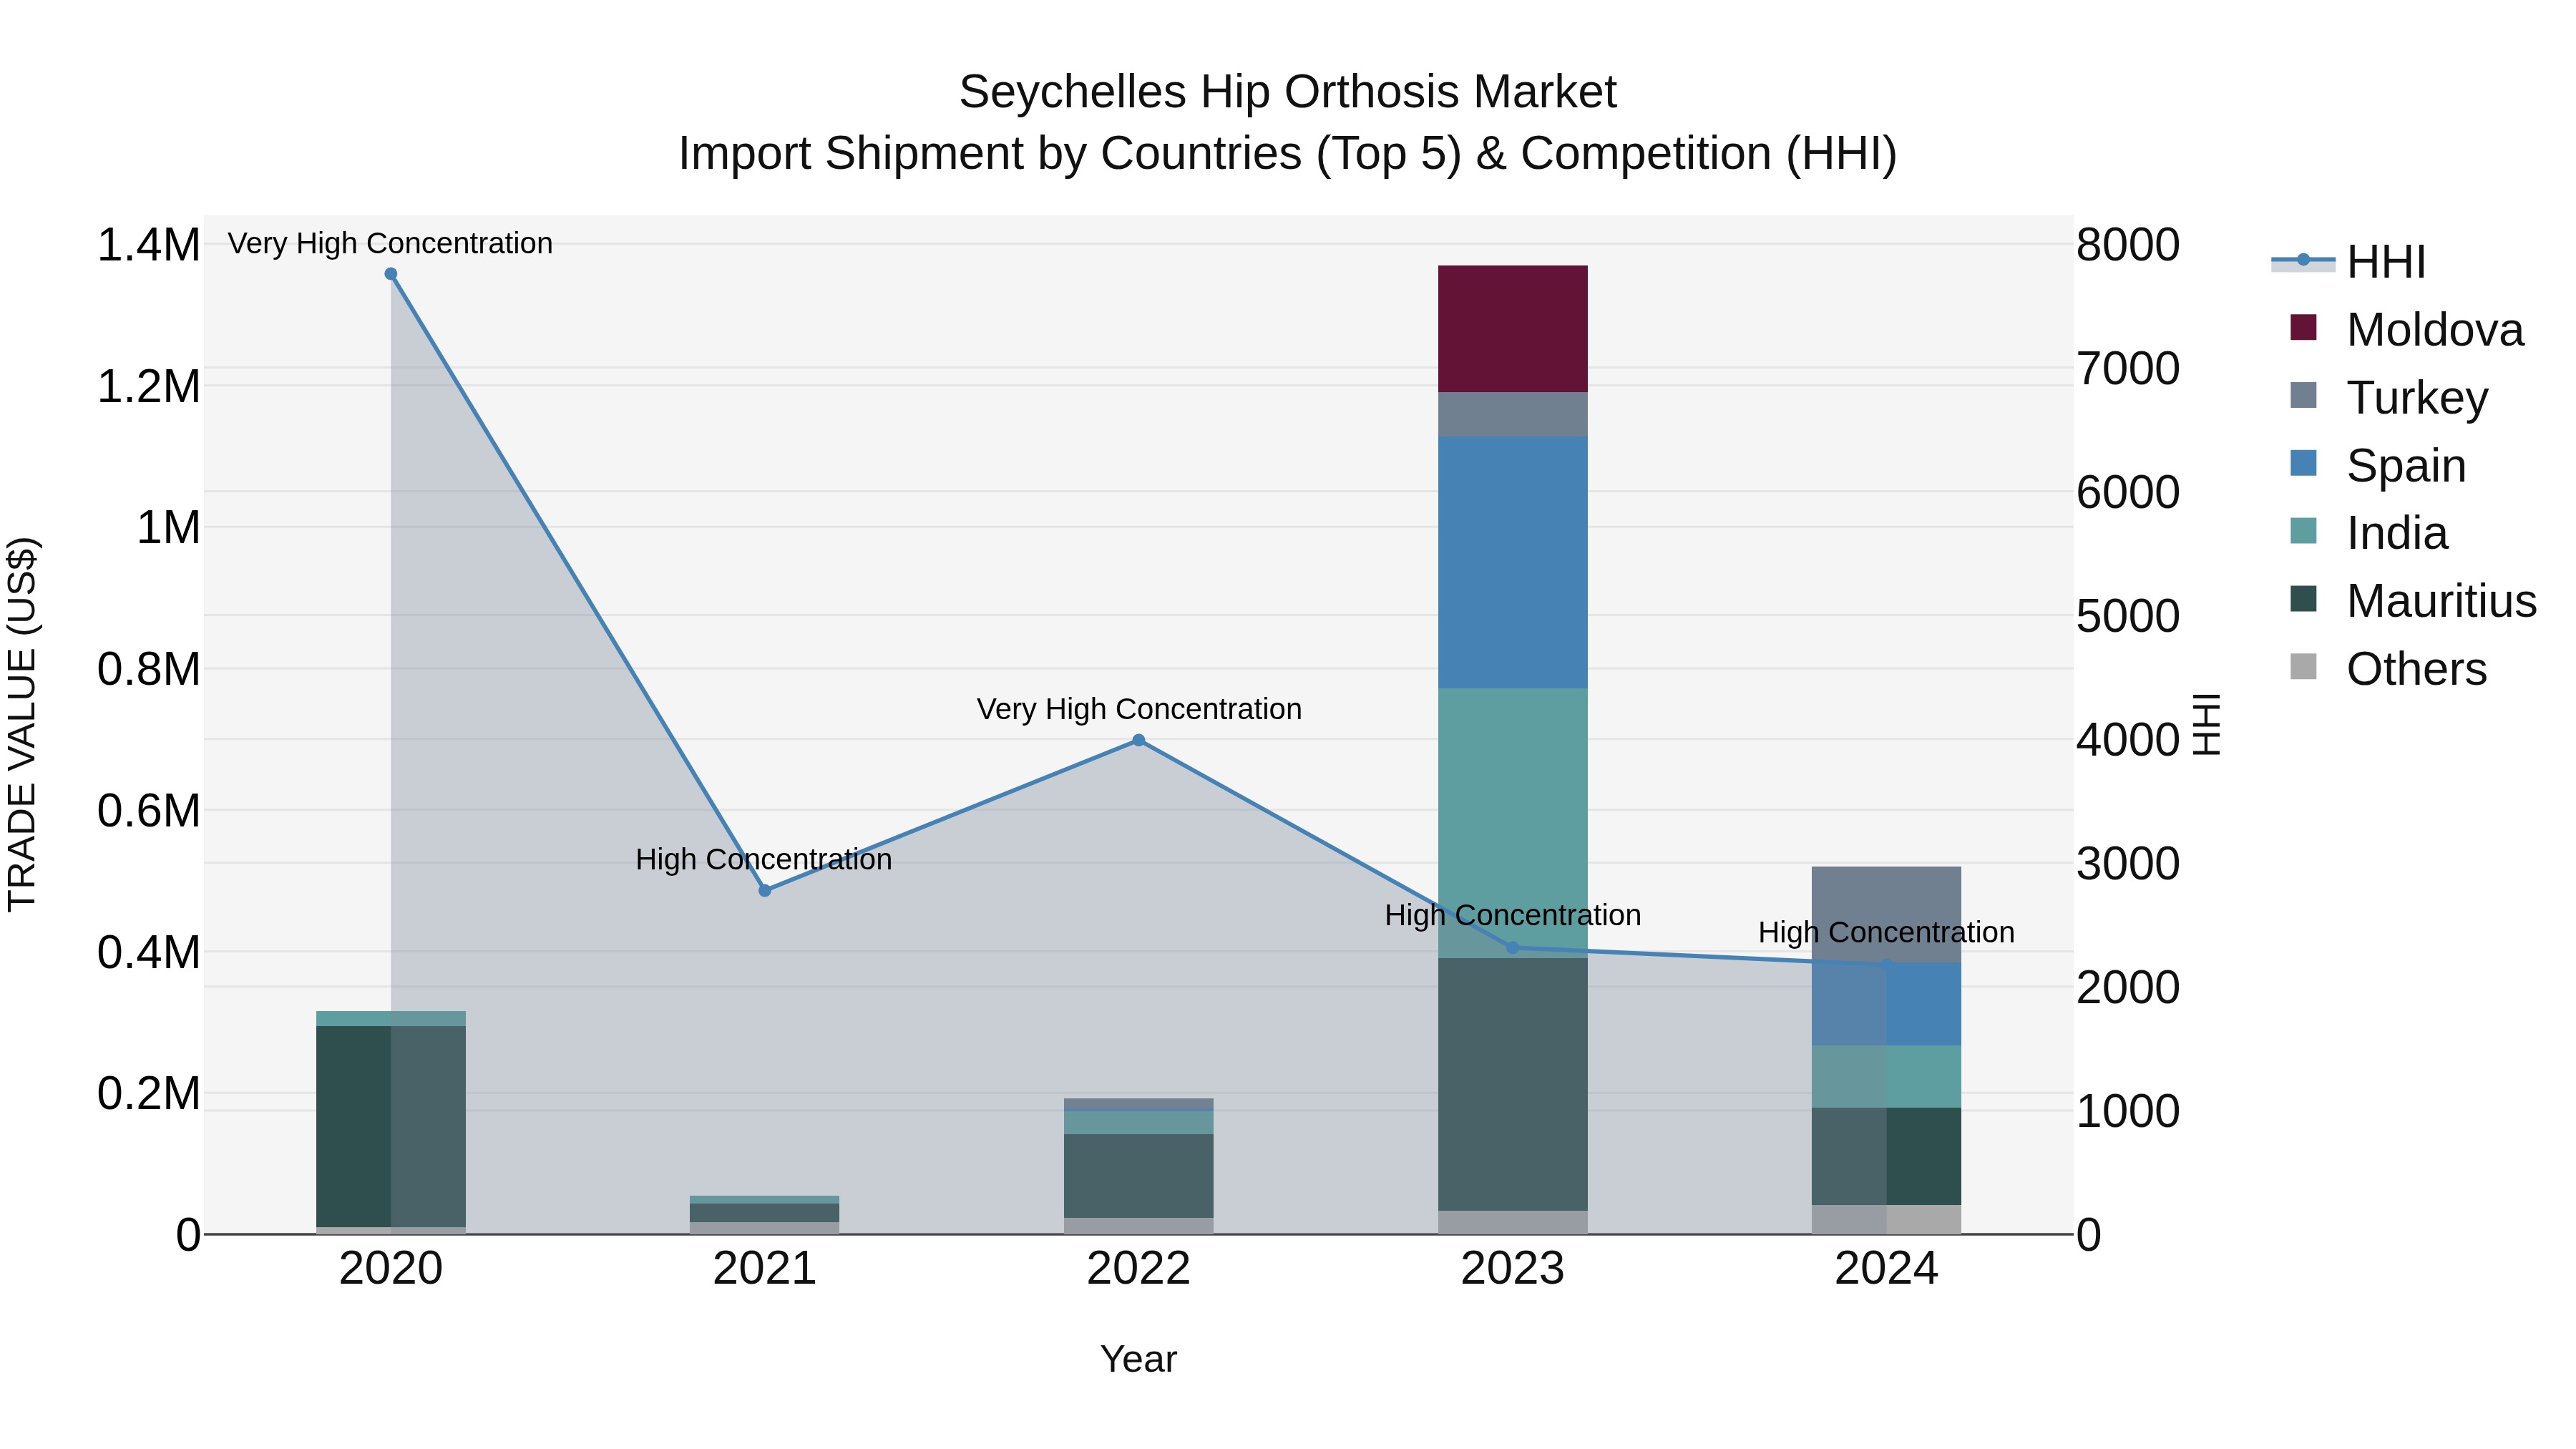Click the Mauritius segment in 2020 bar

[391, 1126]
